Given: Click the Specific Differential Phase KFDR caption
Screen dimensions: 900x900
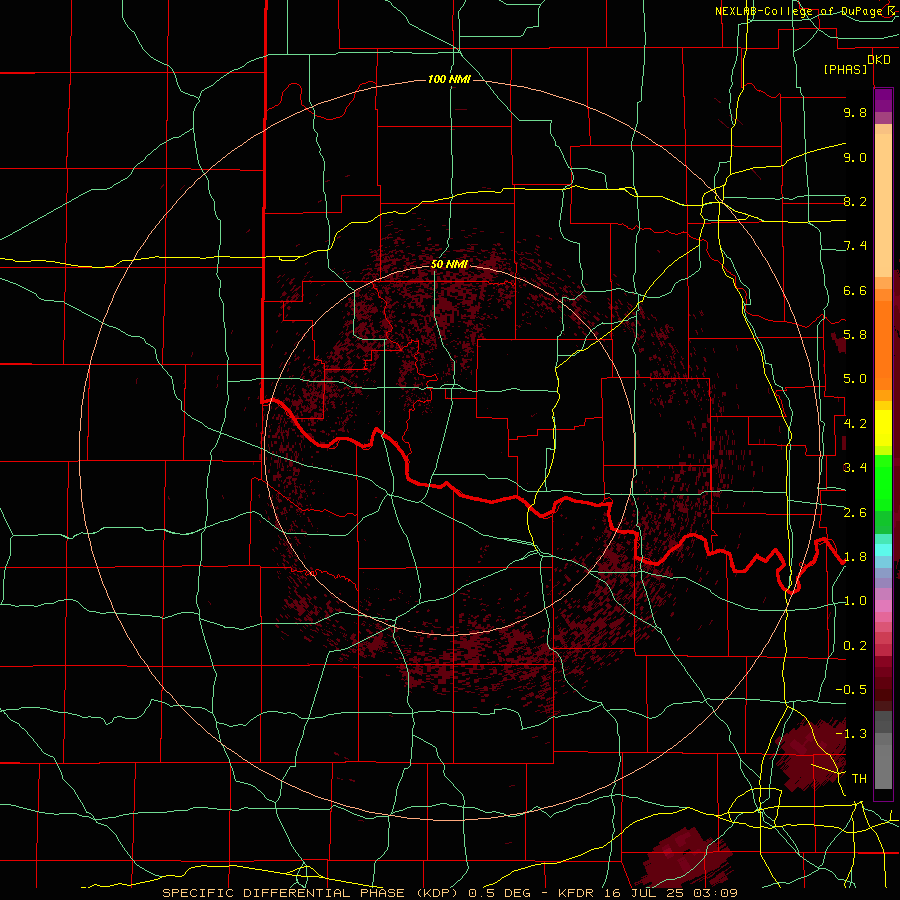Looking at the screenshot, I should click(x=449, y=893).
